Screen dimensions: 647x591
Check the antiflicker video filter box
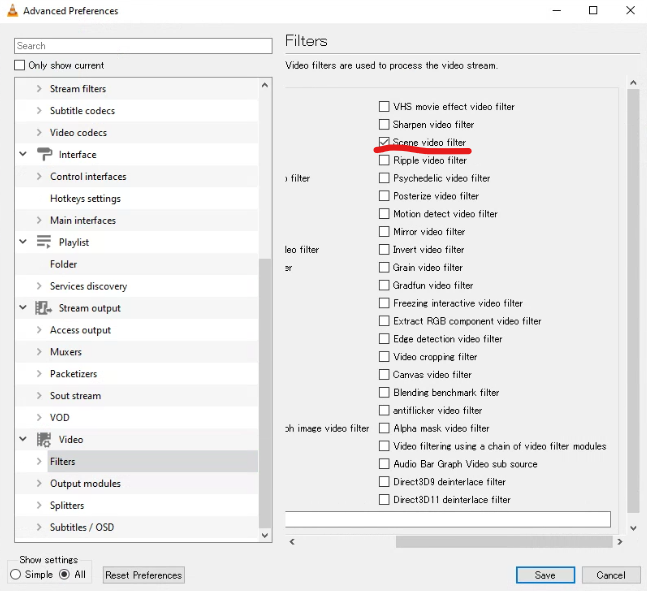(384, 410)
